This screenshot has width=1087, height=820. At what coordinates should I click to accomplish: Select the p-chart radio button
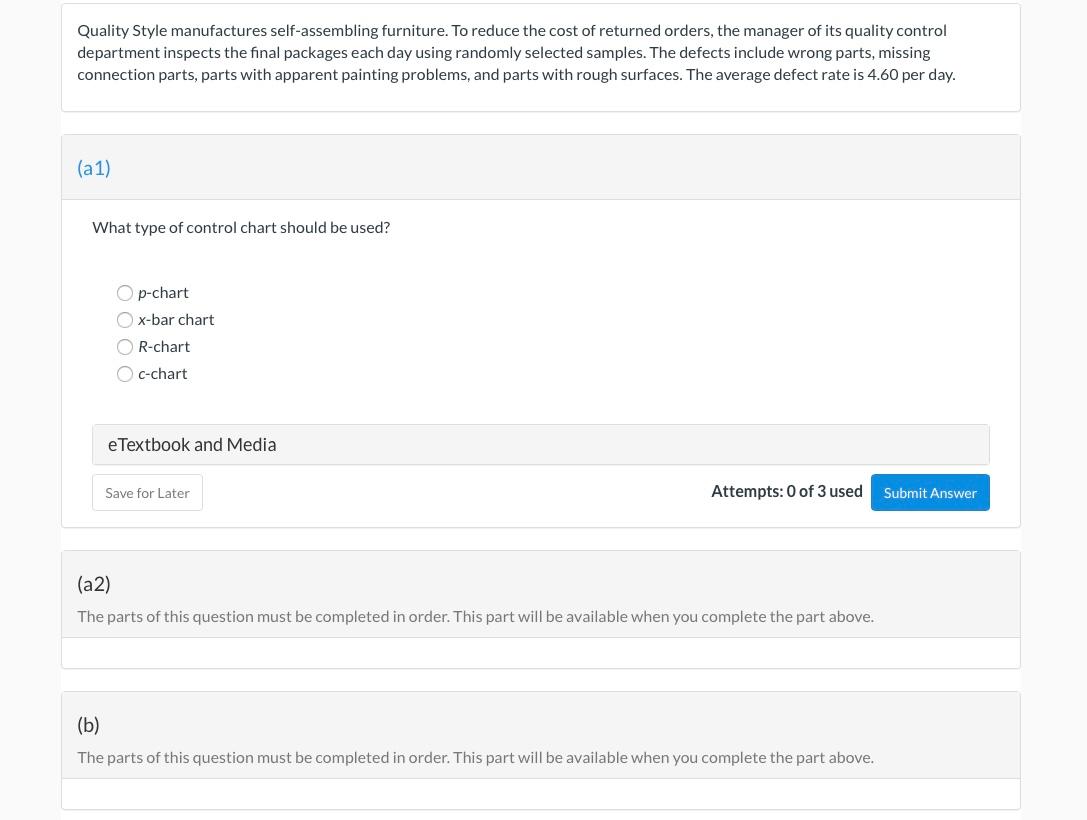pos(125,293)
